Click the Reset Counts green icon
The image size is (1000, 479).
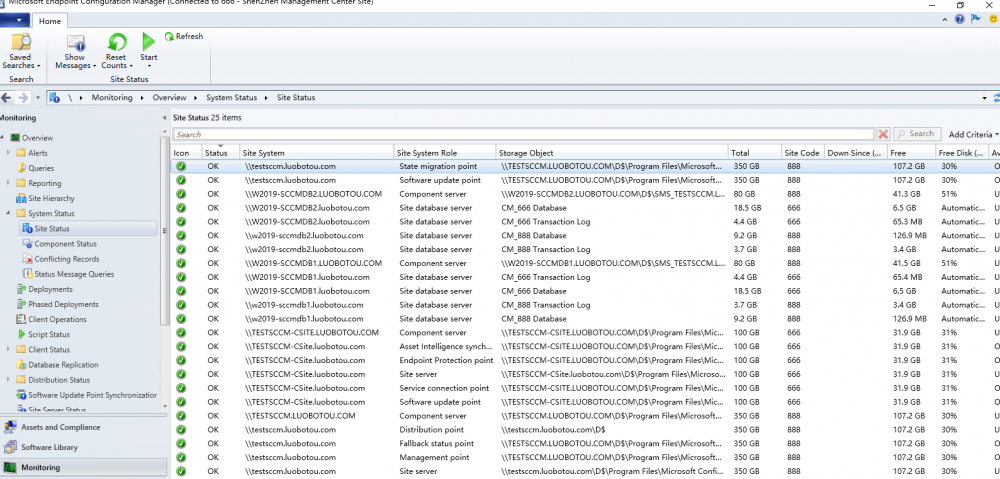(x=116, y=42)
